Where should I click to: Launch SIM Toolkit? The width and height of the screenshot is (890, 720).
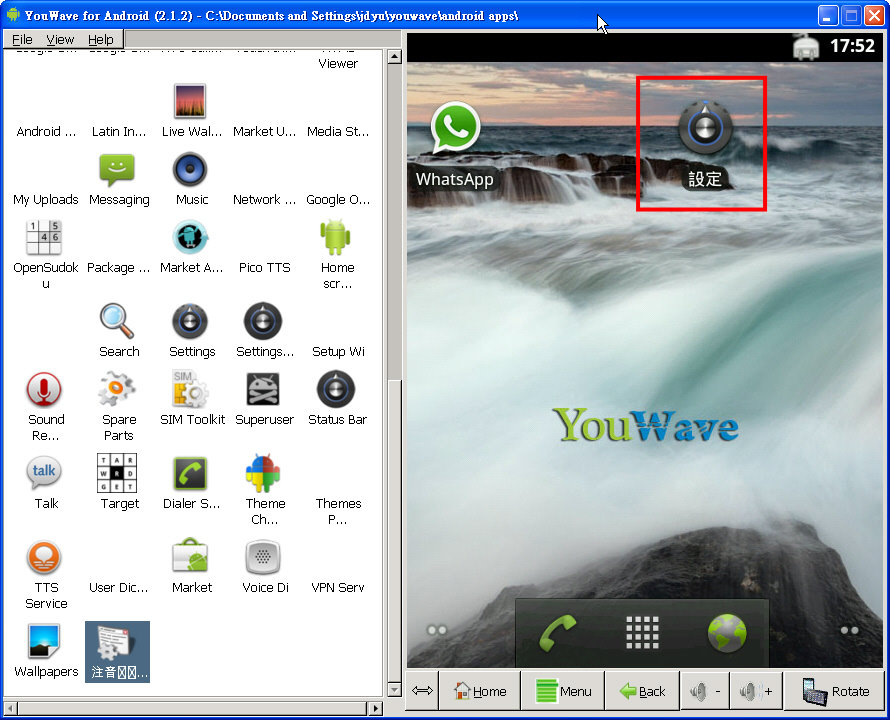tap(190, 390)
